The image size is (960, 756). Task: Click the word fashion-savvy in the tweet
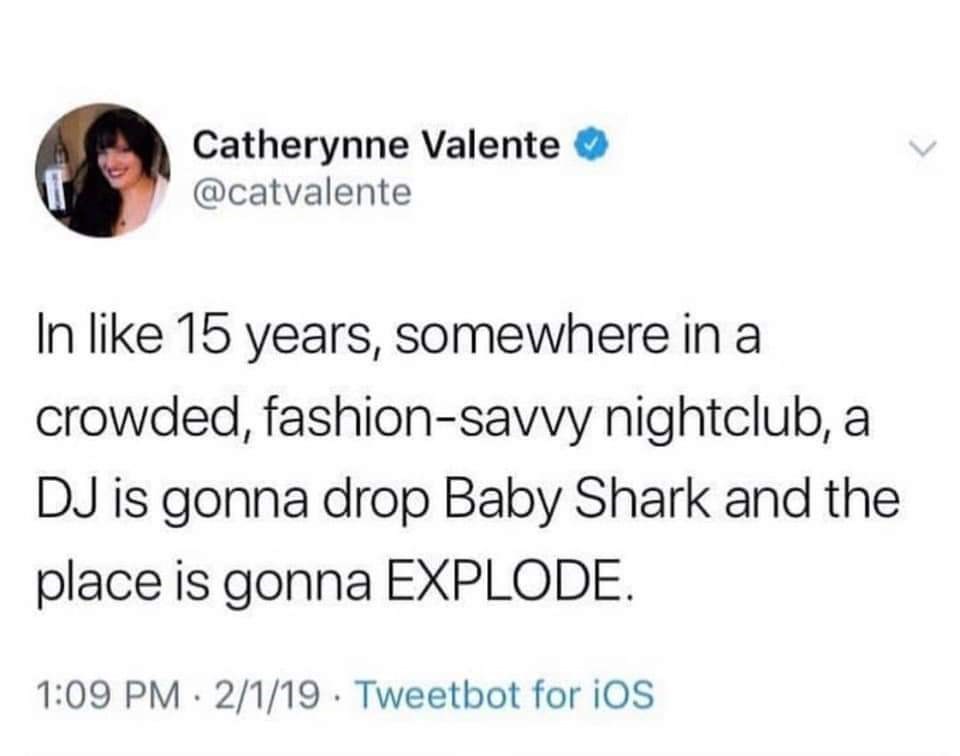click(385, 420)
